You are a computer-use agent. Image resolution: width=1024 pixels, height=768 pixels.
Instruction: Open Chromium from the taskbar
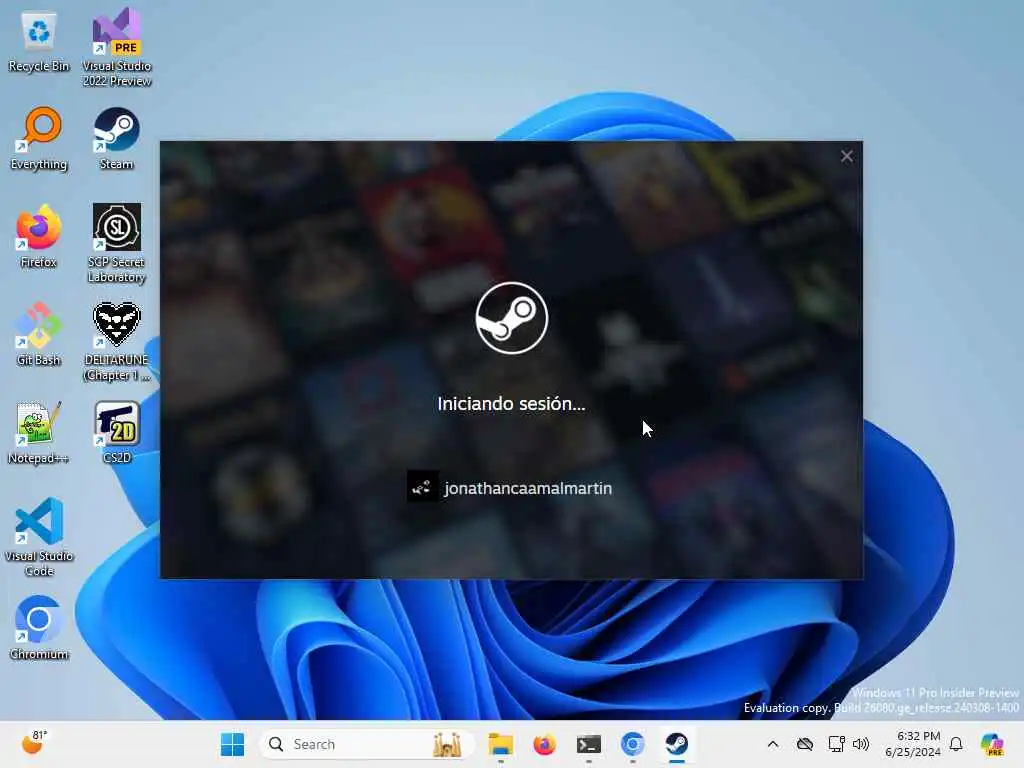632,744
